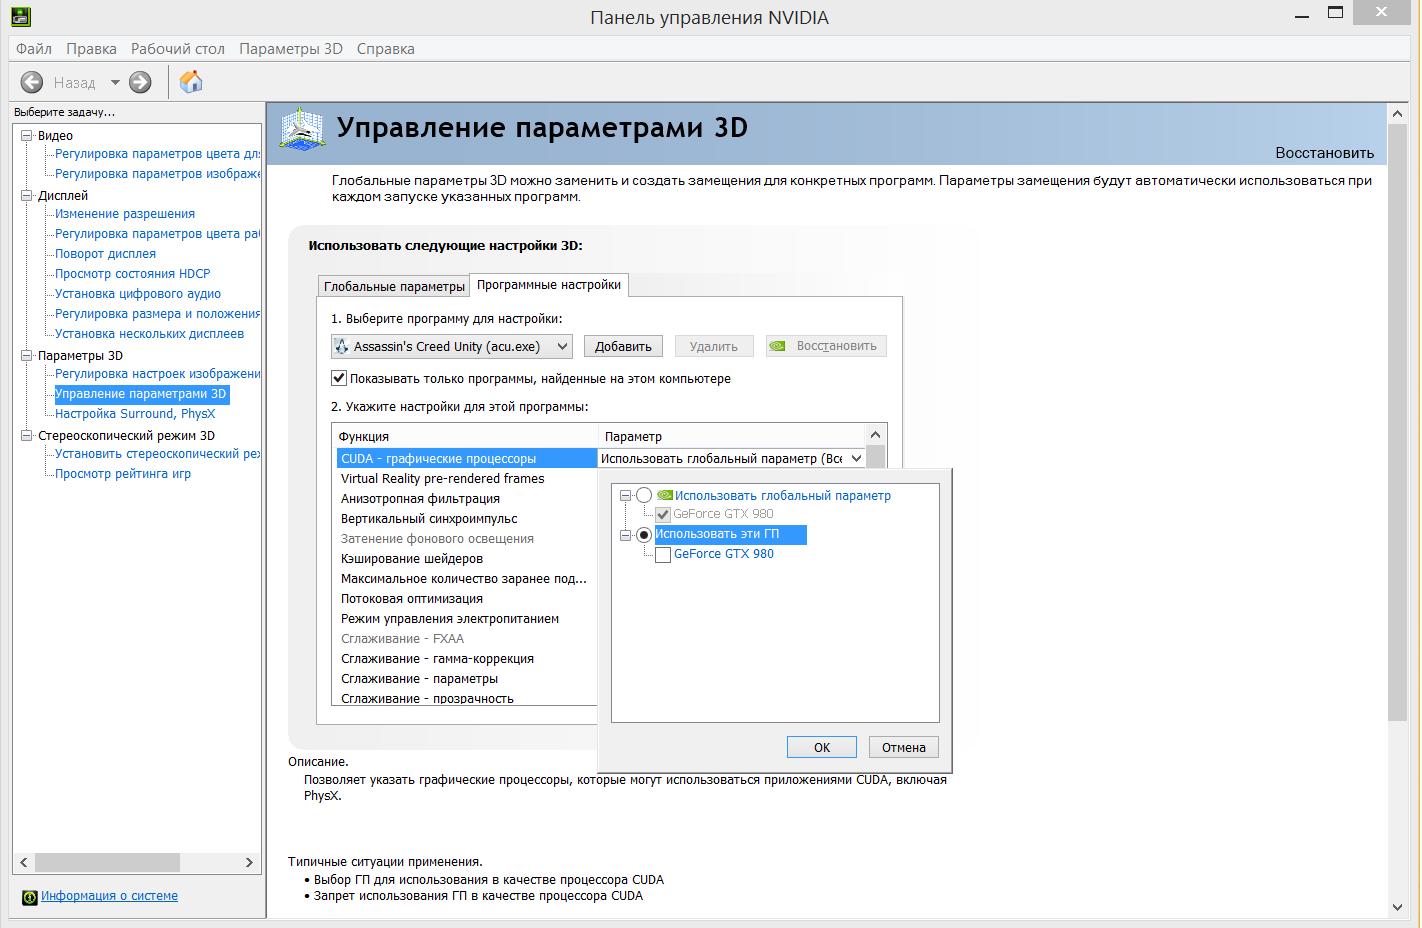Click the NVIDIA app icon in title bar
Screen dimensions: 1422x928
(x=19, y=16)
